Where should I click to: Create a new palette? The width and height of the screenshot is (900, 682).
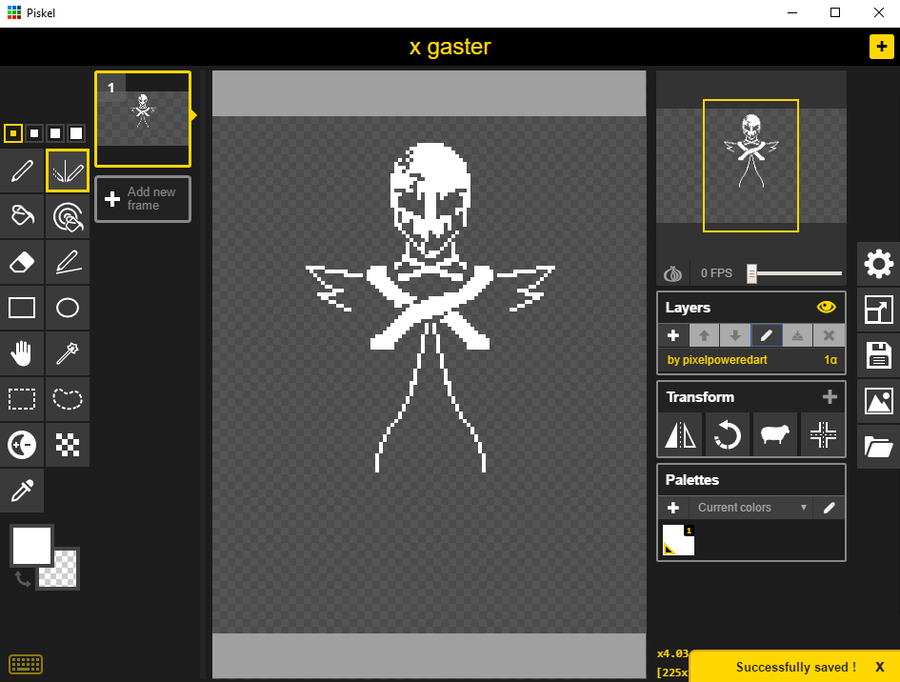673,507
